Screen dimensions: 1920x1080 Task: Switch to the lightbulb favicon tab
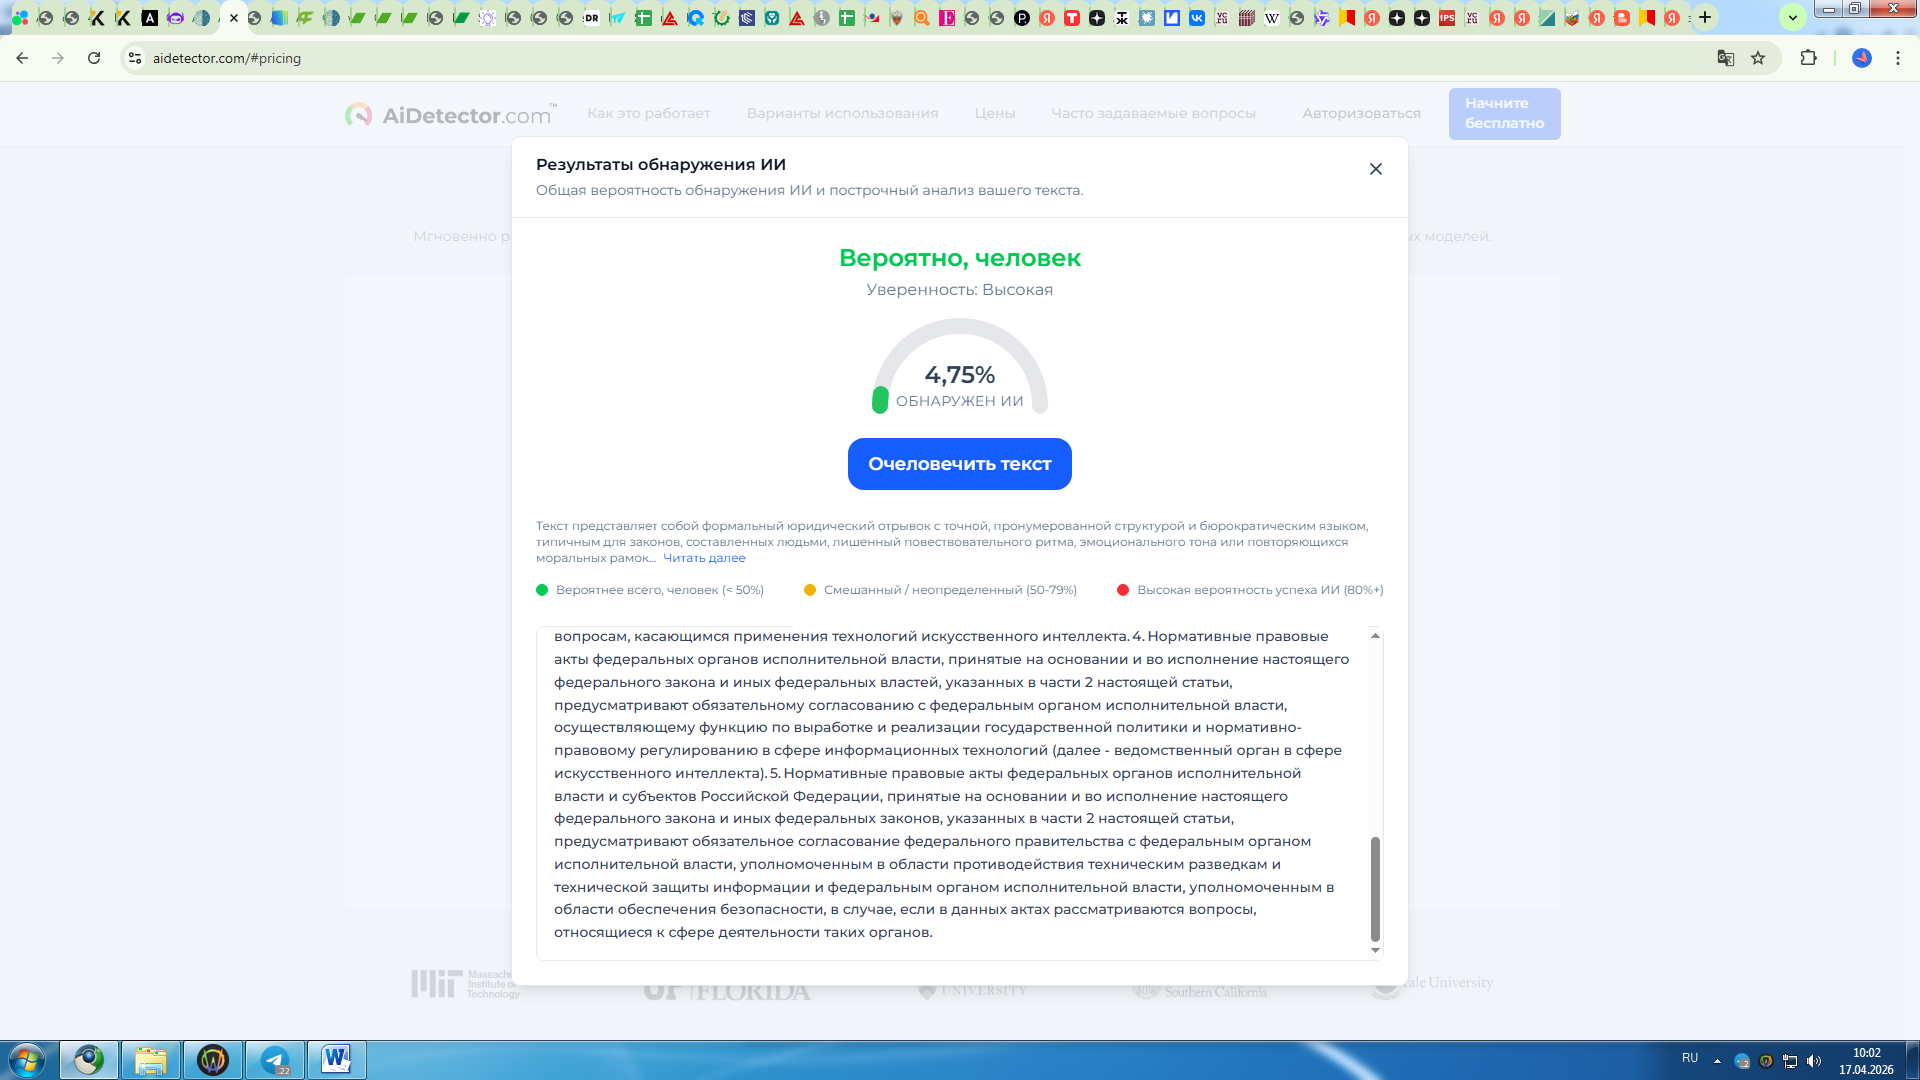click(x=487, y=18)
